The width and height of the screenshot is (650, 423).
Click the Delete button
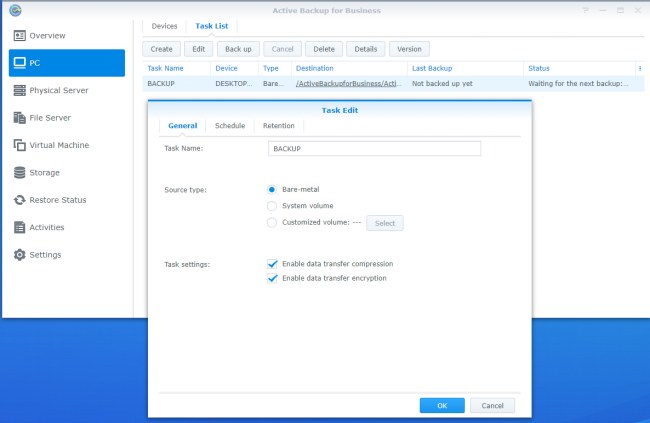click(324, 49)
